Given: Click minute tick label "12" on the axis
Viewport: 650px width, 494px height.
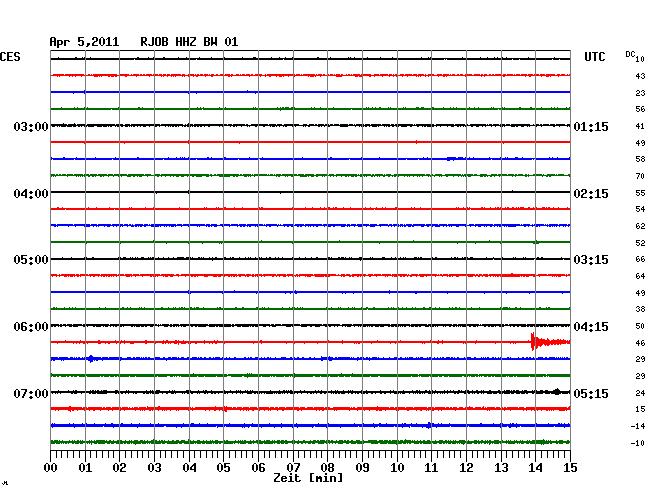Looking at the screenshot, I should pyautogui.click(x=466, y=467).
